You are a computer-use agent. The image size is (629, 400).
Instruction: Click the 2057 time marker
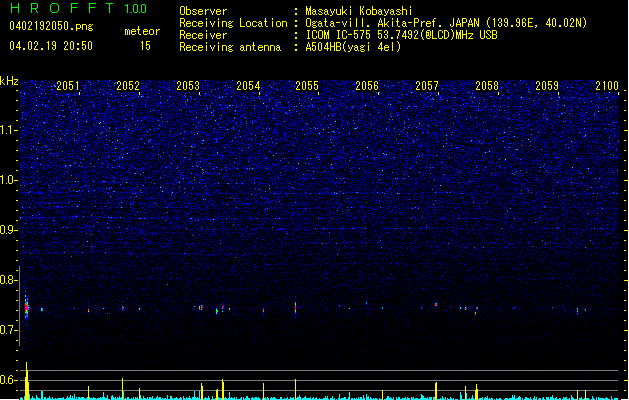click(427, 85)
